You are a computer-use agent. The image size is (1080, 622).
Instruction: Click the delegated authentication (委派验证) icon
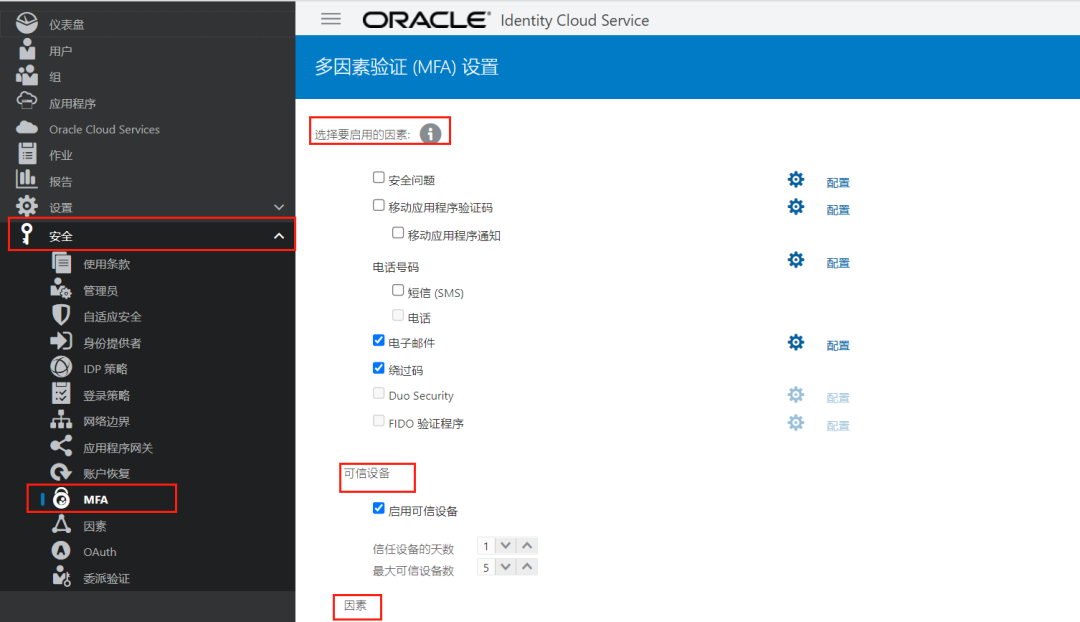pos(61,577)
